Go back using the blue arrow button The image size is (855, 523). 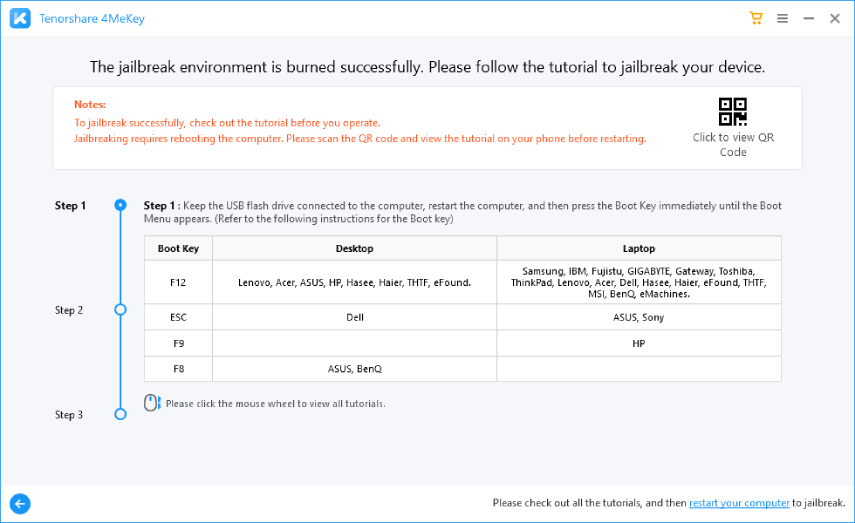[19, 503]
